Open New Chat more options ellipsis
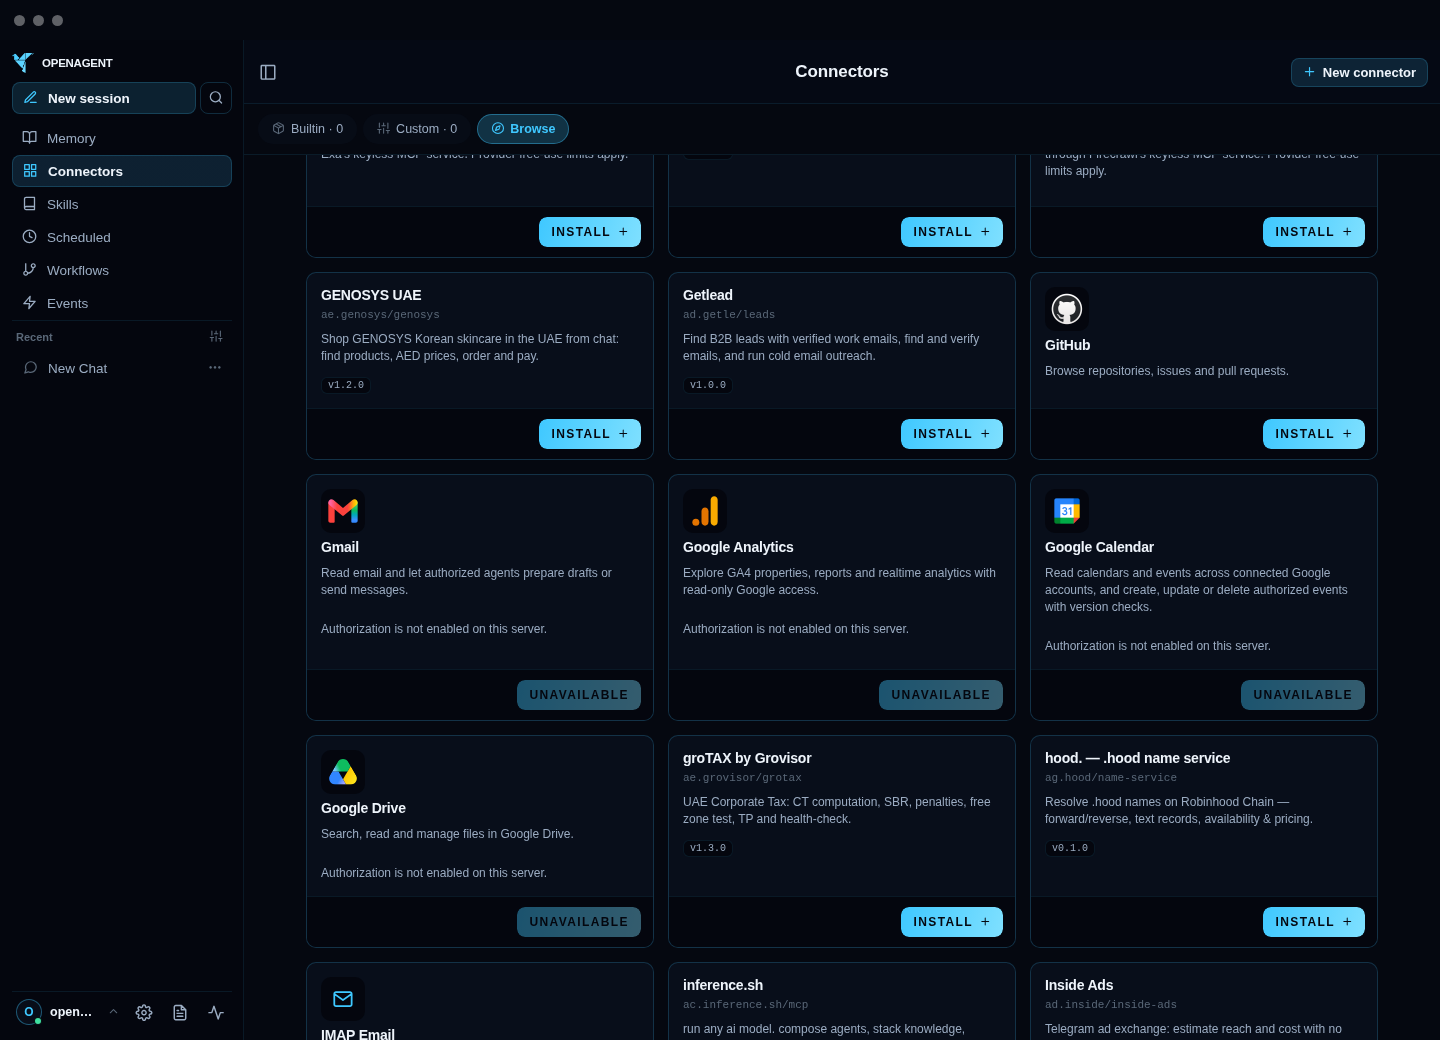The width and height of the screenshot is (1440, 1040). click(215, 368)
